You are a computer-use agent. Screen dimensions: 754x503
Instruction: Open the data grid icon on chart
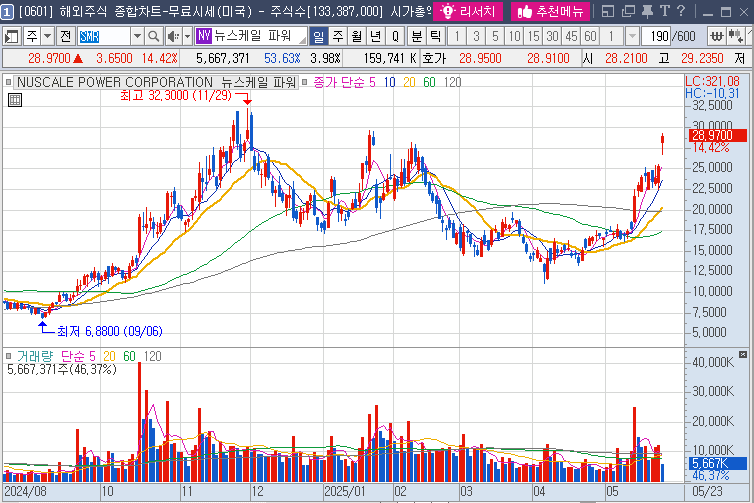[15, 100]
